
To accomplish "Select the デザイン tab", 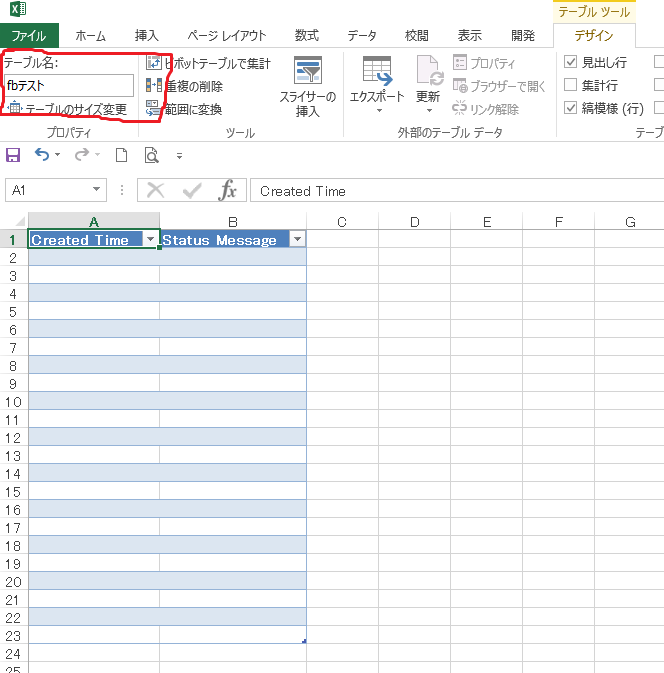I will (594, 36).
